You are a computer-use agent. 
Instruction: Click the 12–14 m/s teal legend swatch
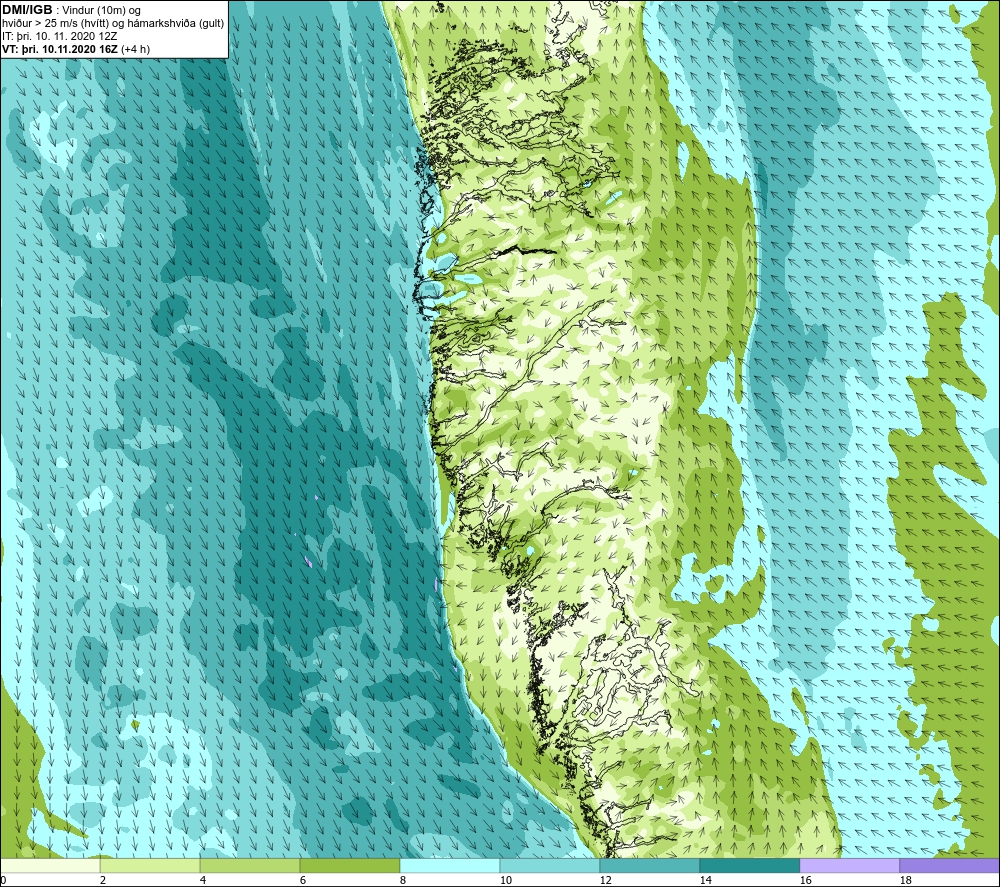click(649, 865)
